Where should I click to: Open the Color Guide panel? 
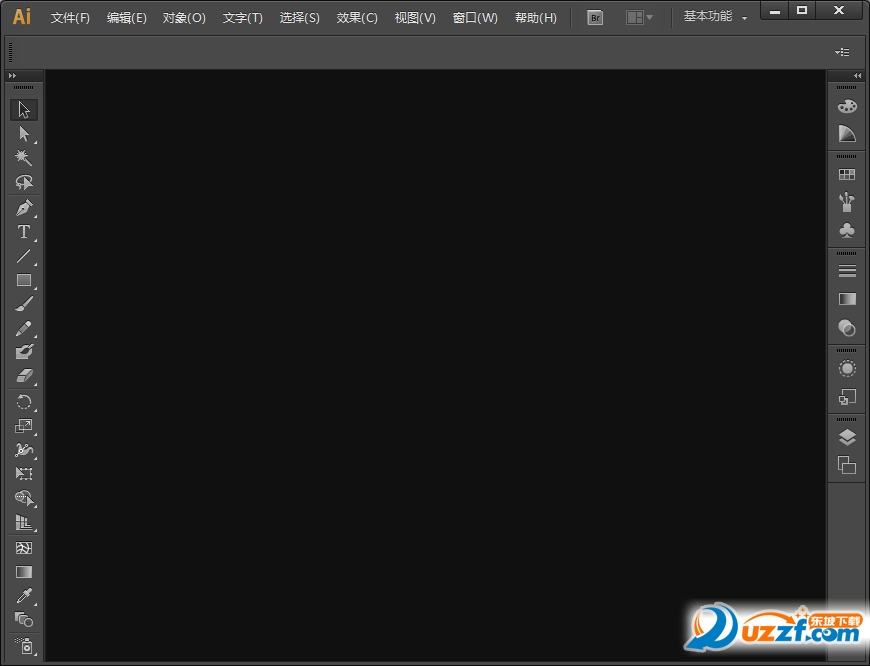tap(847, 134)
